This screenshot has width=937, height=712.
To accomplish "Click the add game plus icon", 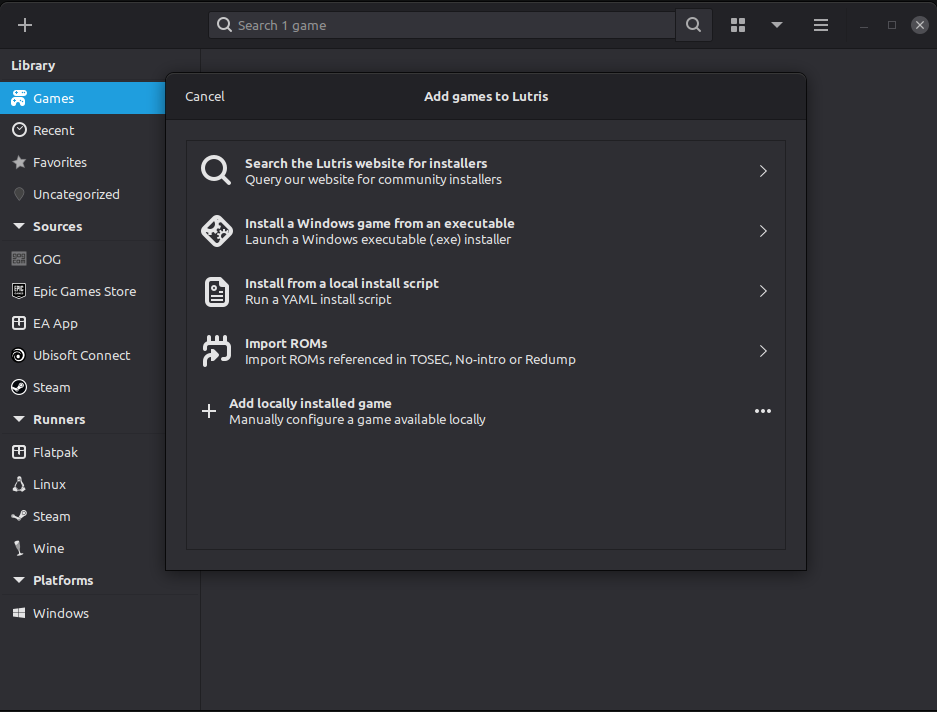I will [x=24, y=24].
